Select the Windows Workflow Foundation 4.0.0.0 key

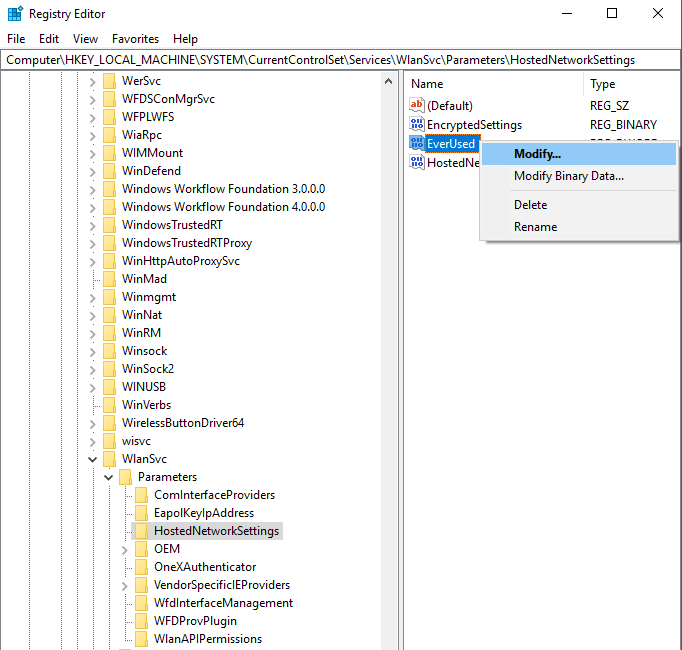223,207
